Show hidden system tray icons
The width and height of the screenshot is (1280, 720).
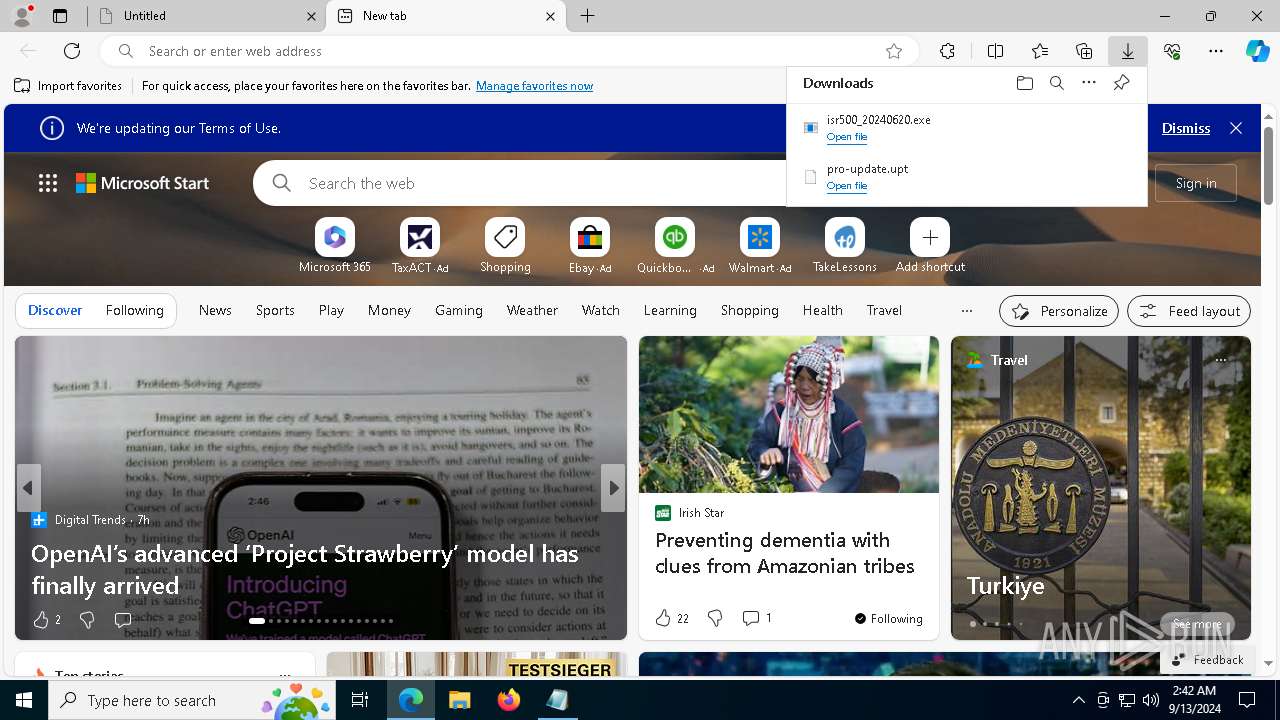pos(1078,700)
